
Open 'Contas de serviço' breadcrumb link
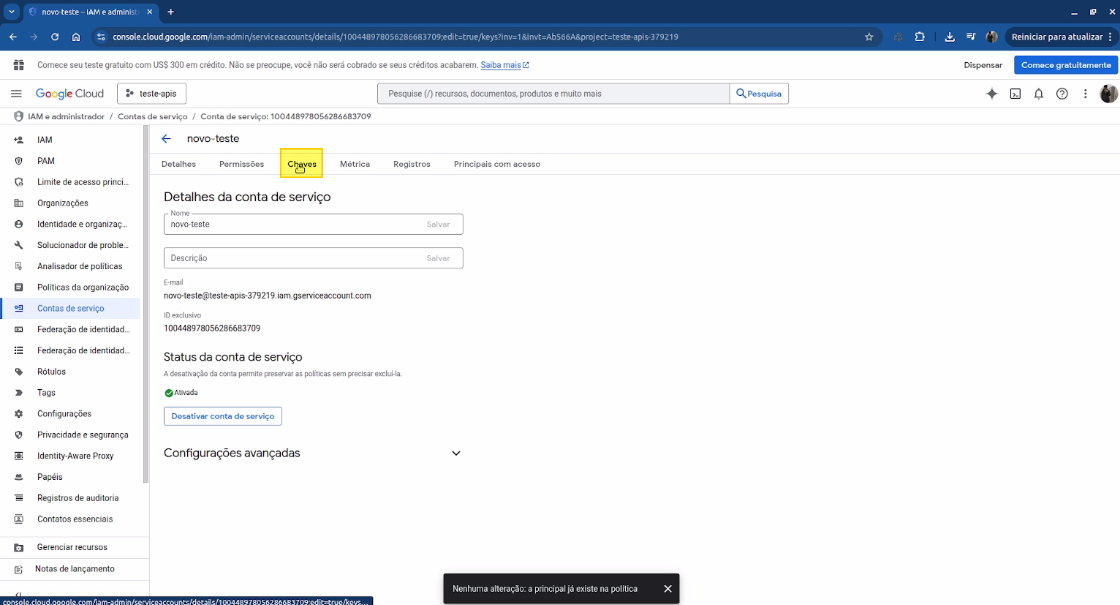pos(152,116)
